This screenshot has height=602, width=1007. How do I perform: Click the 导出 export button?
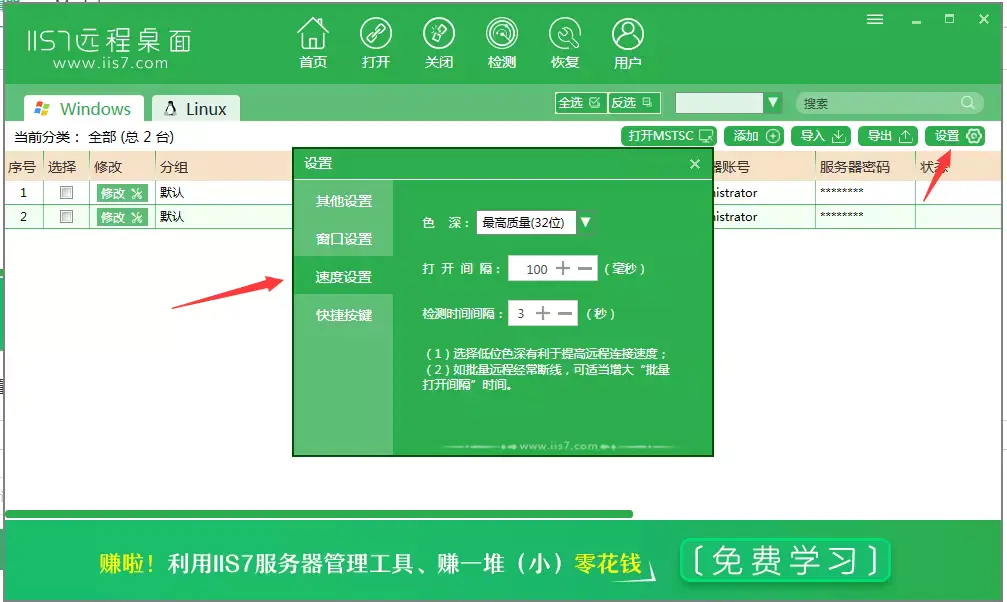pyautogui.click(x=888, y=136)
